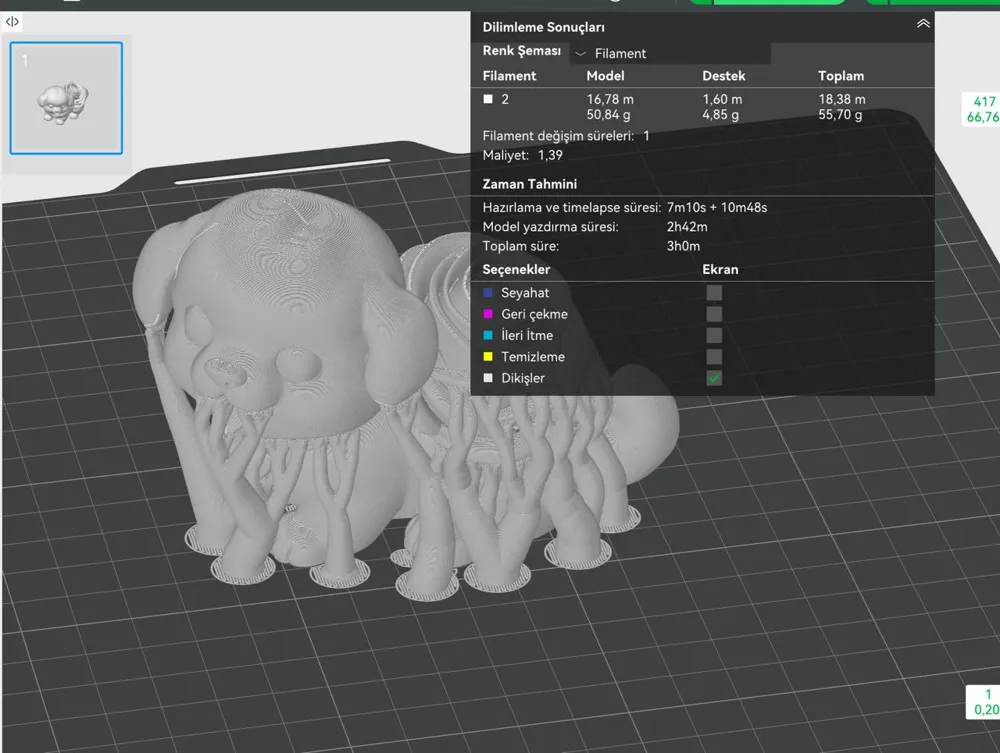
Task: Click the white Dikişler color swatch
Action: click(487, 378)
